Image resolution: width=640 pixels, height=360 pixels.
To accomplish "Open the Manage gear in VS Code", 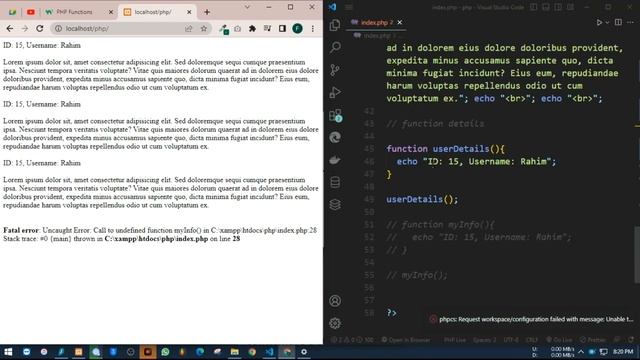I will (x=335, y=323).
